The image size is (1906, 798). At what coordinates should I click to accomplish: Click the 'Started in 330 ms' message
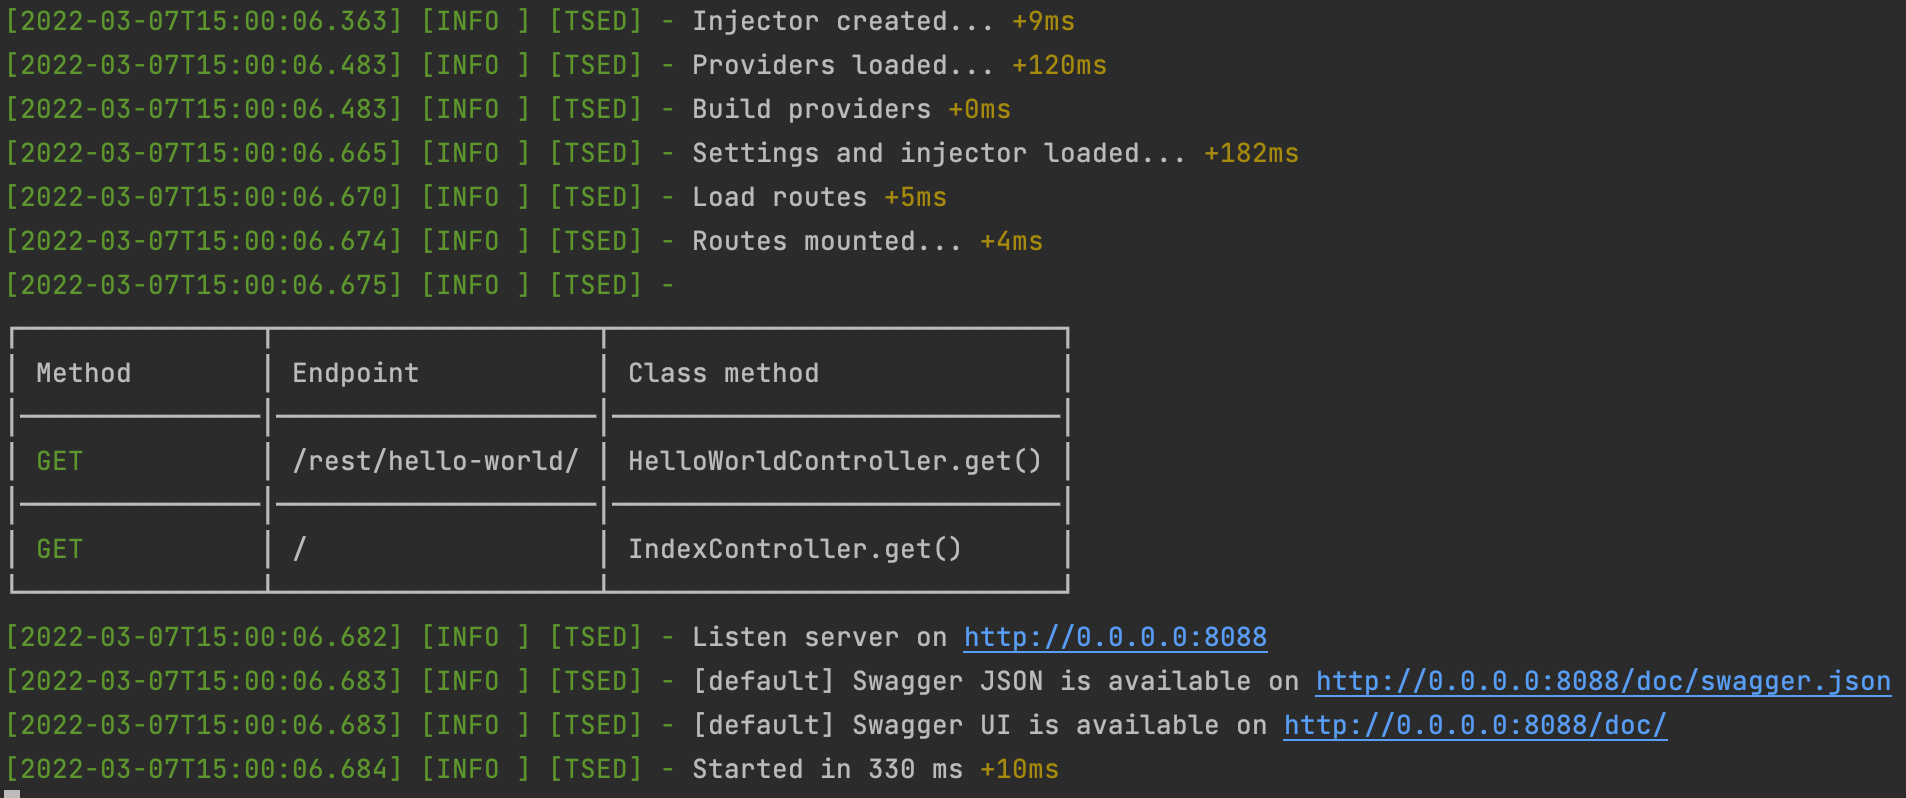tap(827, 769)
